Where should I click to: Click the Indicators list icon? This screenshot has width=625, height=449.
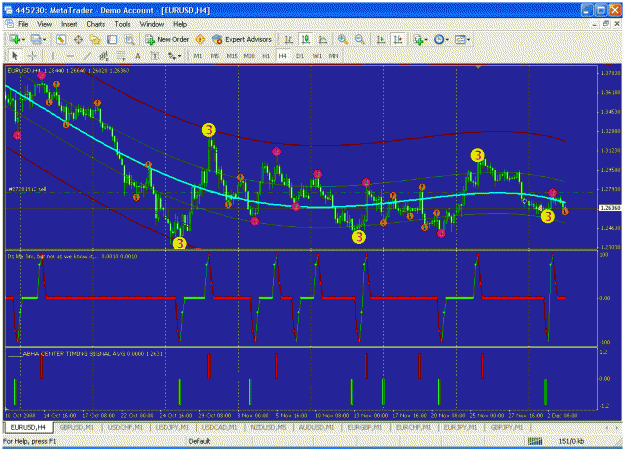coord(418,39)
